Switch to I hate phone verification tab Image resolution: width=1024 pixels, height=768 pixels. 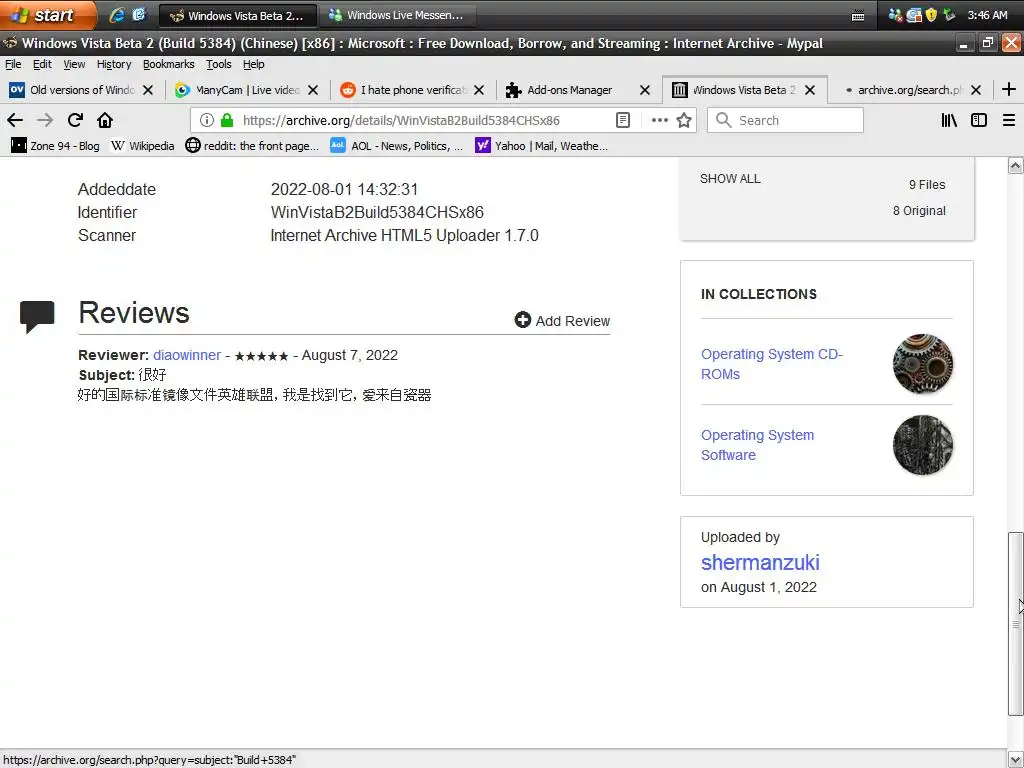click(x=413, y=90)
